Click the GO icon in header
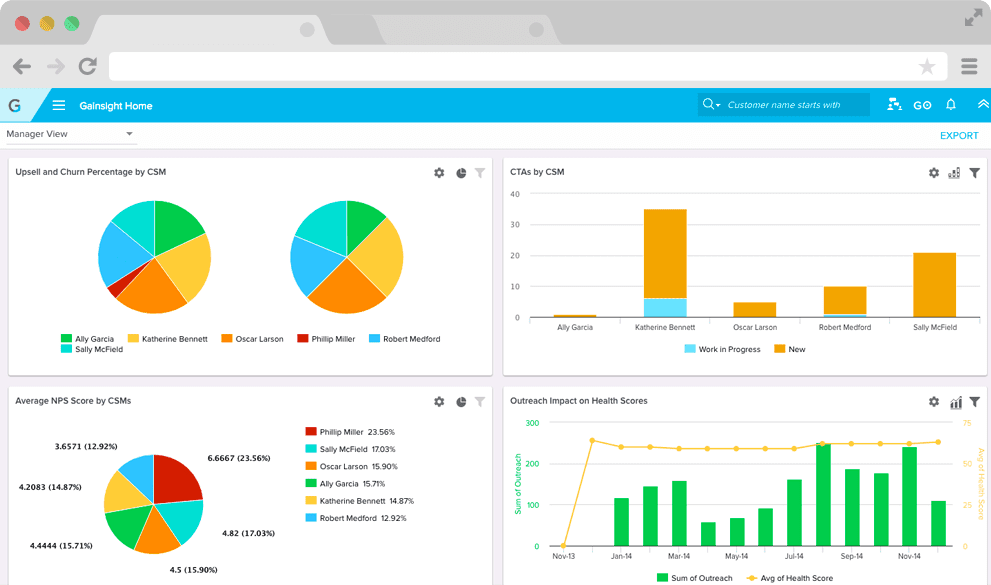 coord(922,105)
